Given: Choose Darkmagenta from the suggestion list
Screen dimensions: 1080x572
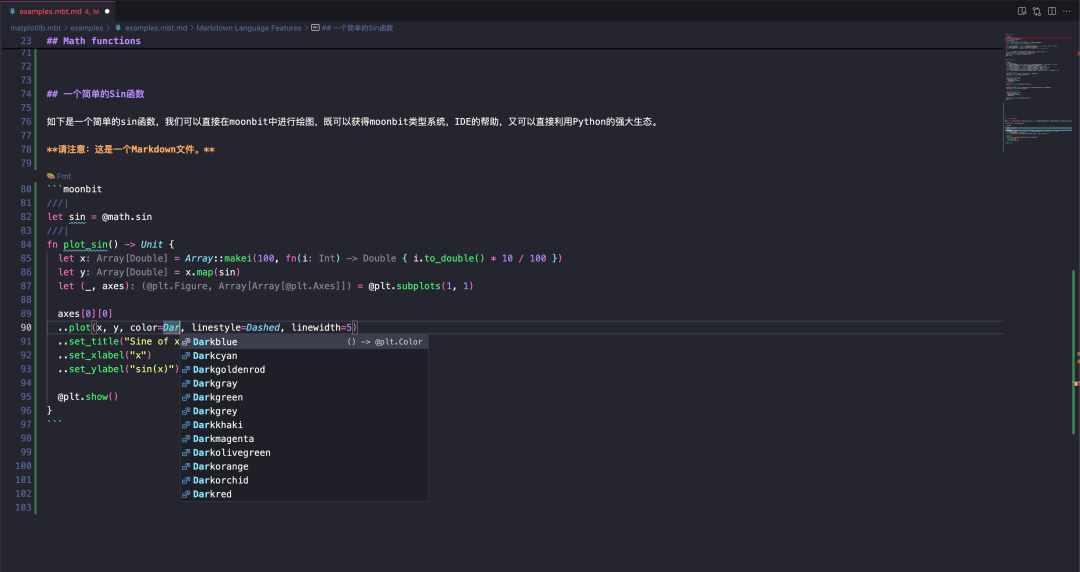Looking at the screenshot, I should click(x=304, y=438).
